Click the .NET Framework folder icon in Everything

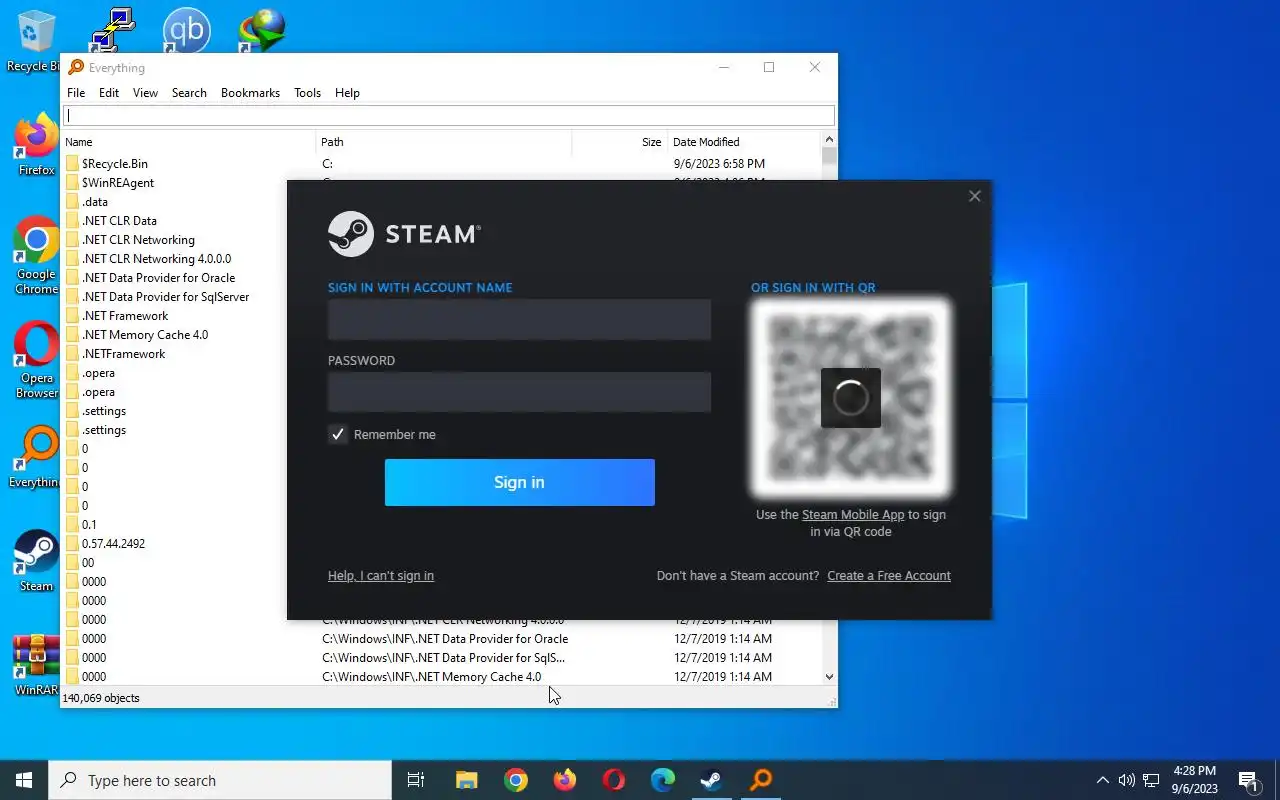click(72, 316)
